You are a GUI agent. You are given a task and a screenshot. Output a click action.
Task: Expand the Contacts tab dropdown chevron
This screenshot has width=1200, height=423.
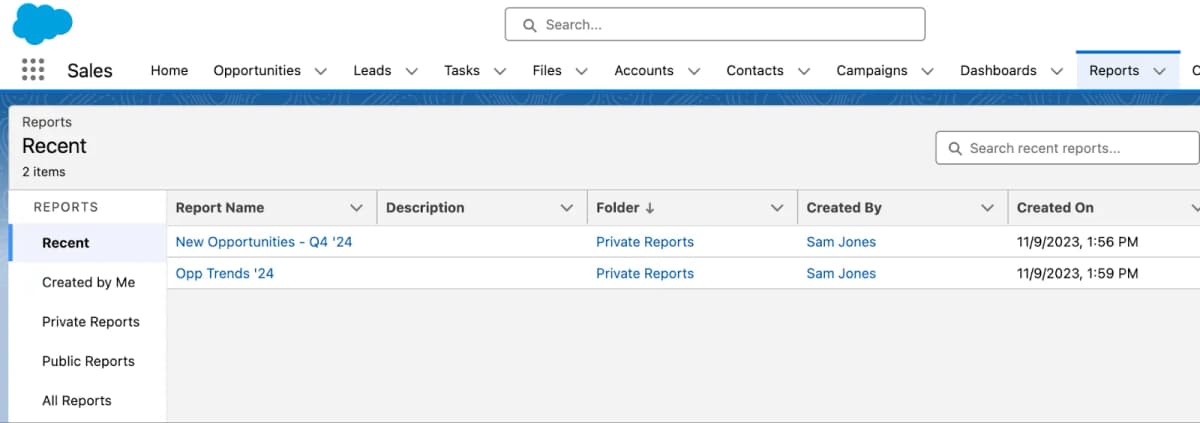coord(804,71)
